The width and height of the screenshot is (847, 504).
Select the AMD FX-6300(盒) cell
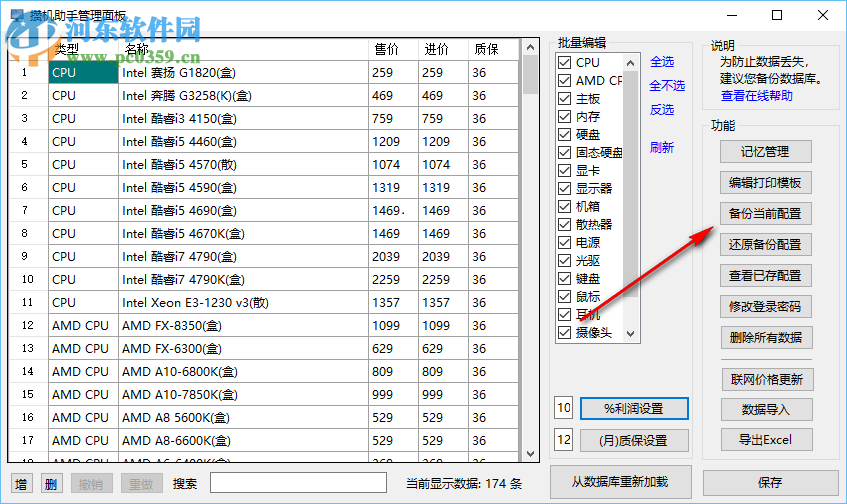point(244,349)
